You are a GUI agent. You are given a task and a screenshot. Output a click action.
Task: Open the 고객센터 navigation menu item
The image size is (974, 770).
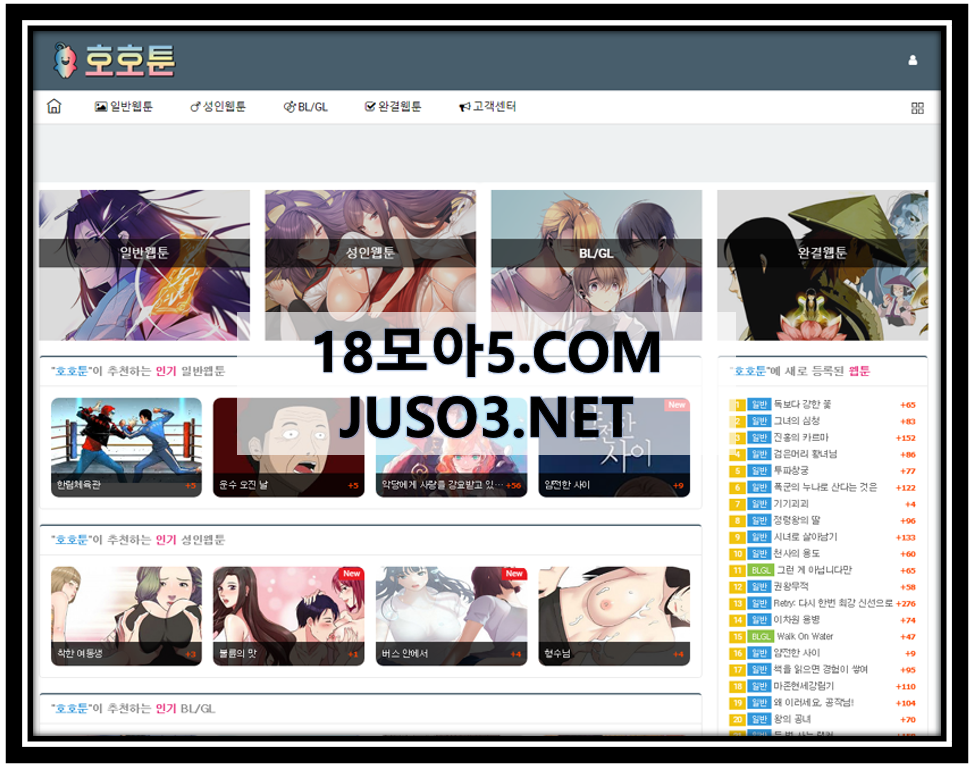pos(488,107)
